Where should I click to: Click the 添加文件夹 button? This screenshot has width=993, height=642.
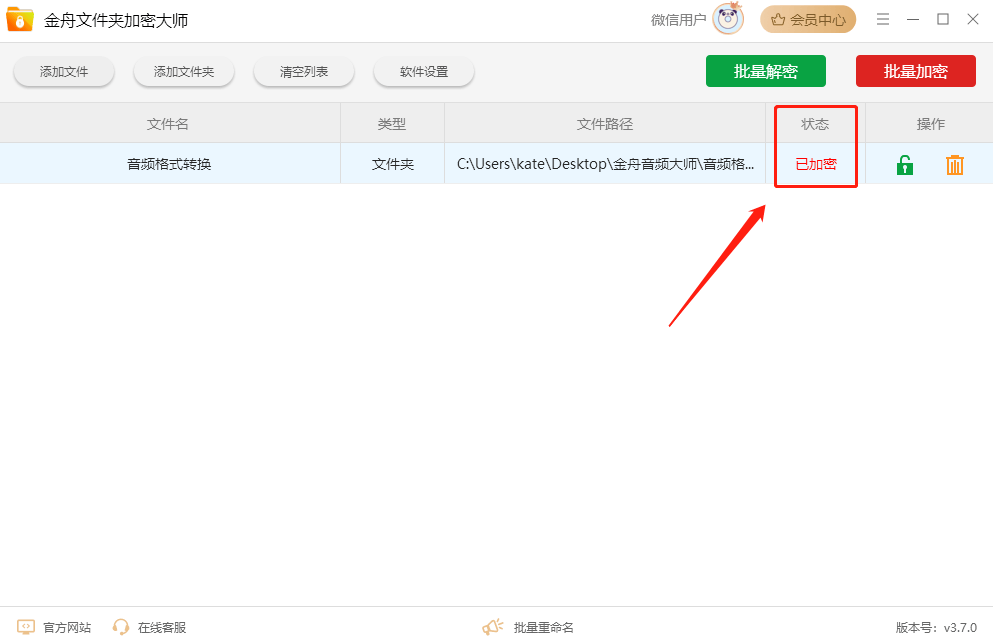click(184, 72)
